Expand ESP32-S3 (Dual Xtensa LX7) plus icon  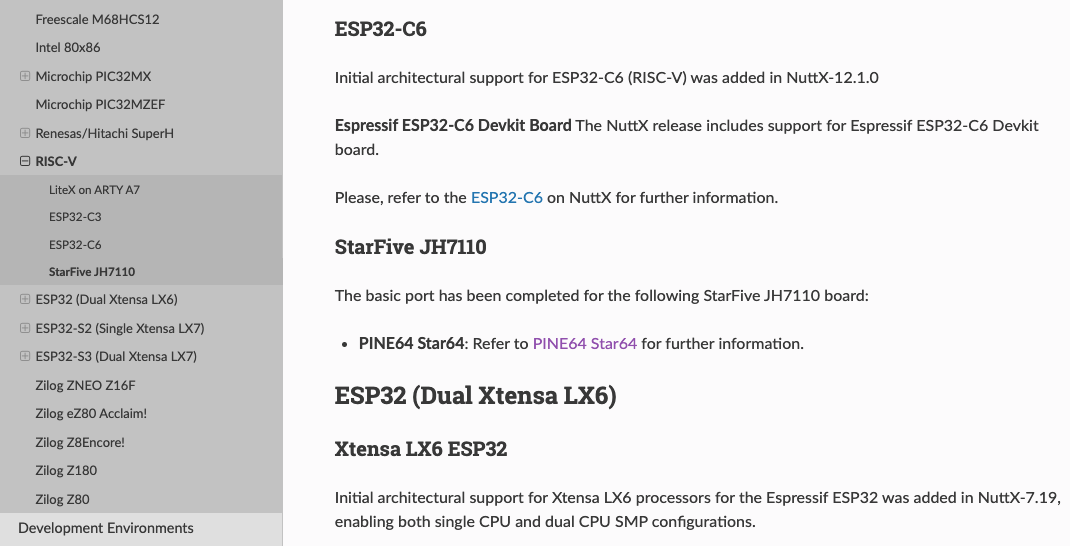25,356
